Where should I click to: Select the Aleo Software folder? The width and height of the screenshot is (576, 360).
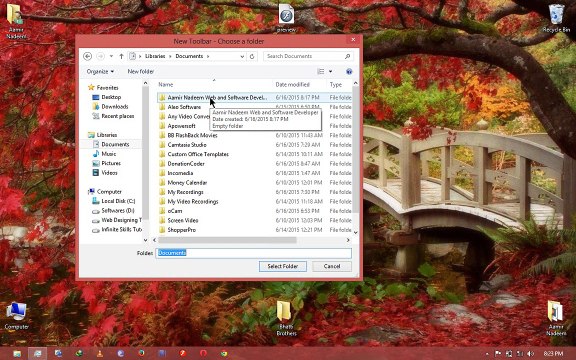(x=184, y=107)
